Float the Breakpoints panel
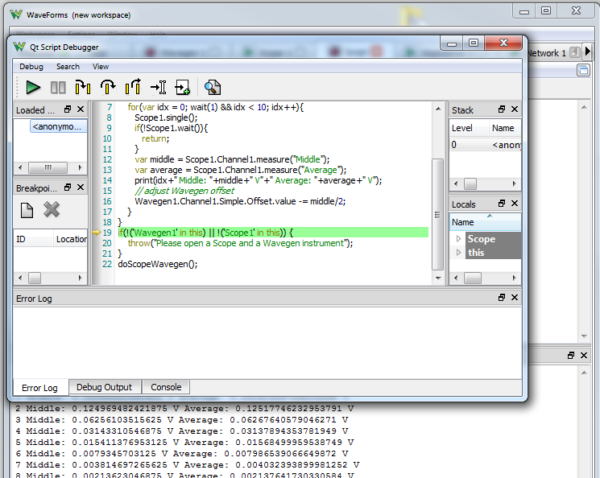This screenshot has width=600, height=478. tap(68, 188)
